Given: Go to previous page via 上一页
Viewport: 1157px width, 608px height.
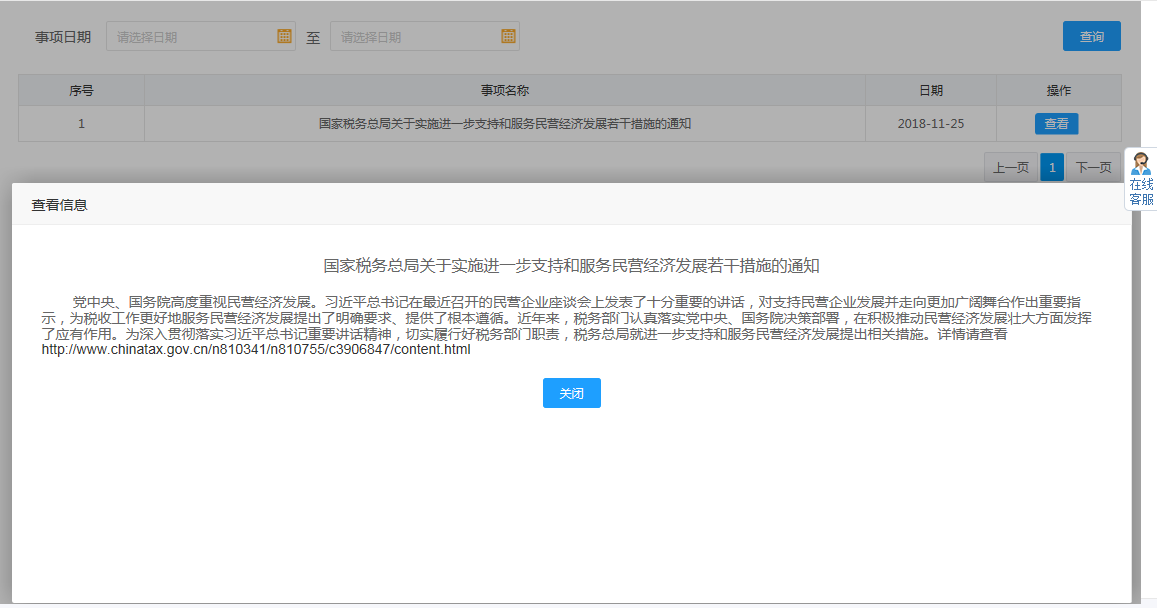Looking at the screenshot, I should 1010,167.
